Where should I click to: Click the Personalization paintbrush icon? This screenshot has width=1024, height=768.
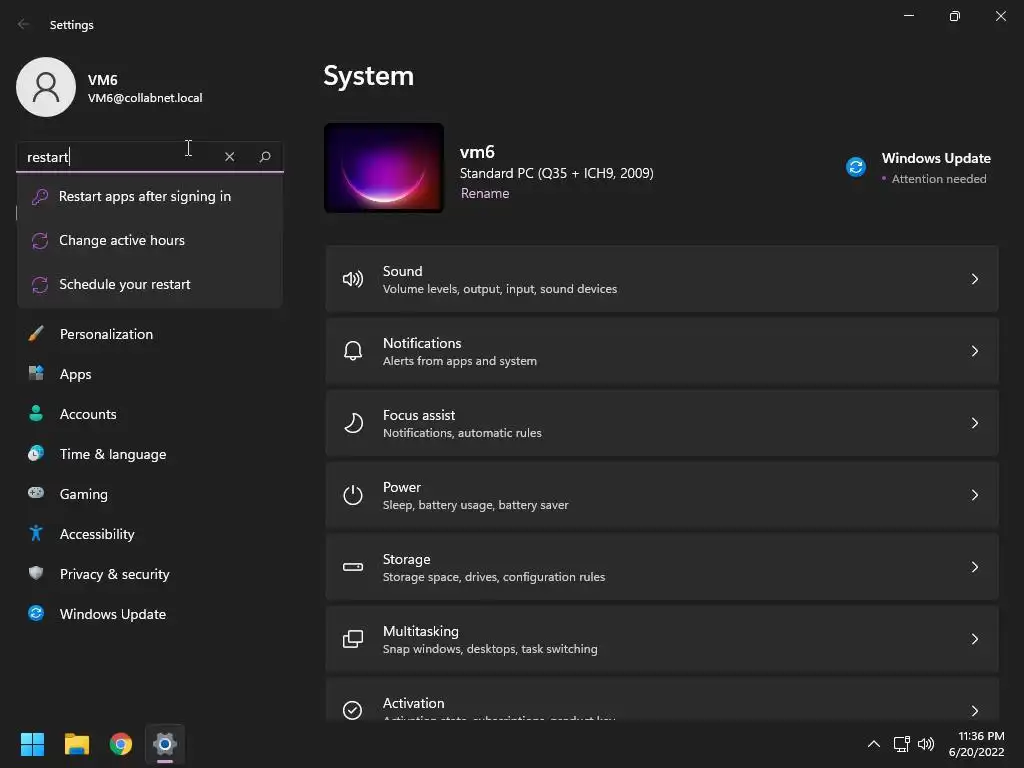[36, 334]
